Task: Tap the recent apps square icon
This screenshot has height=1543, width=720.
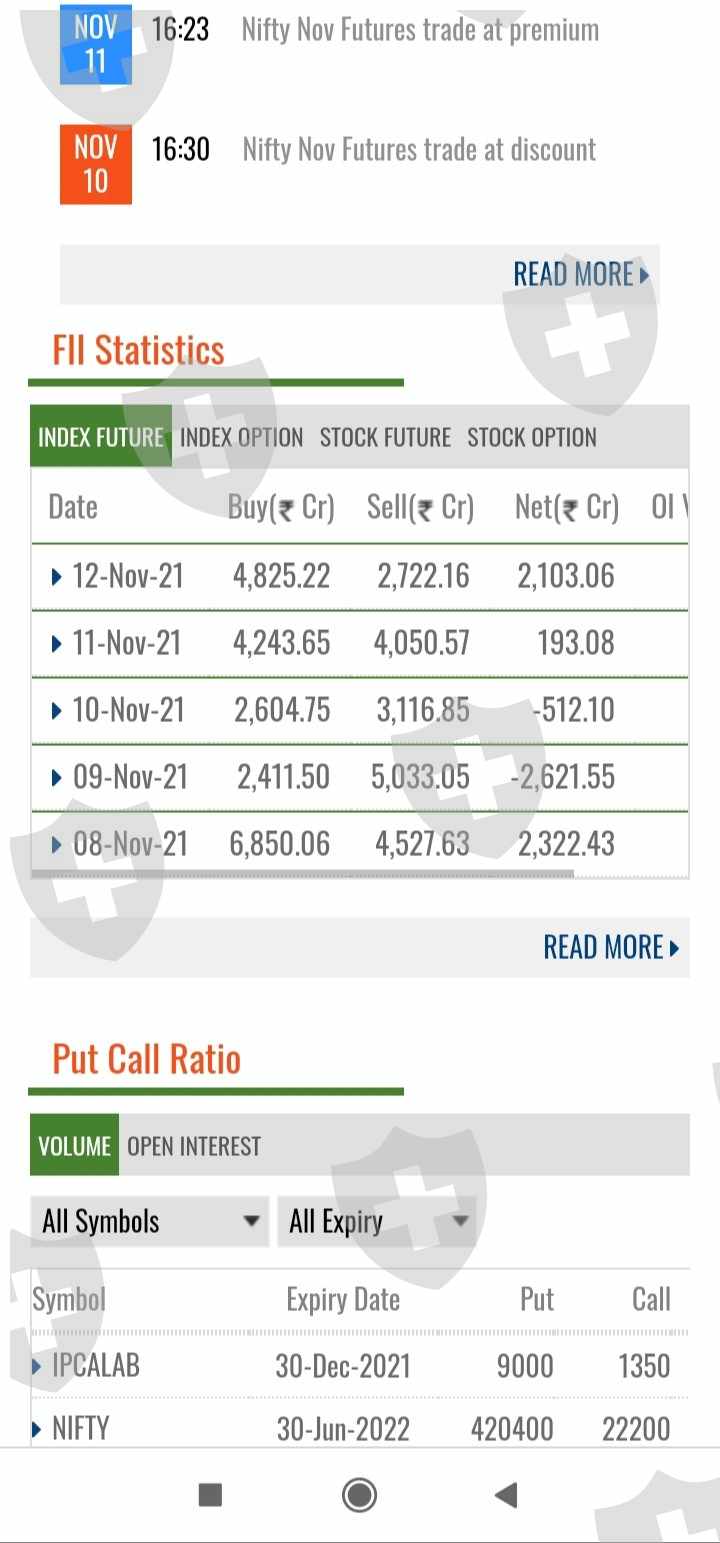Action: [210, 1495]
